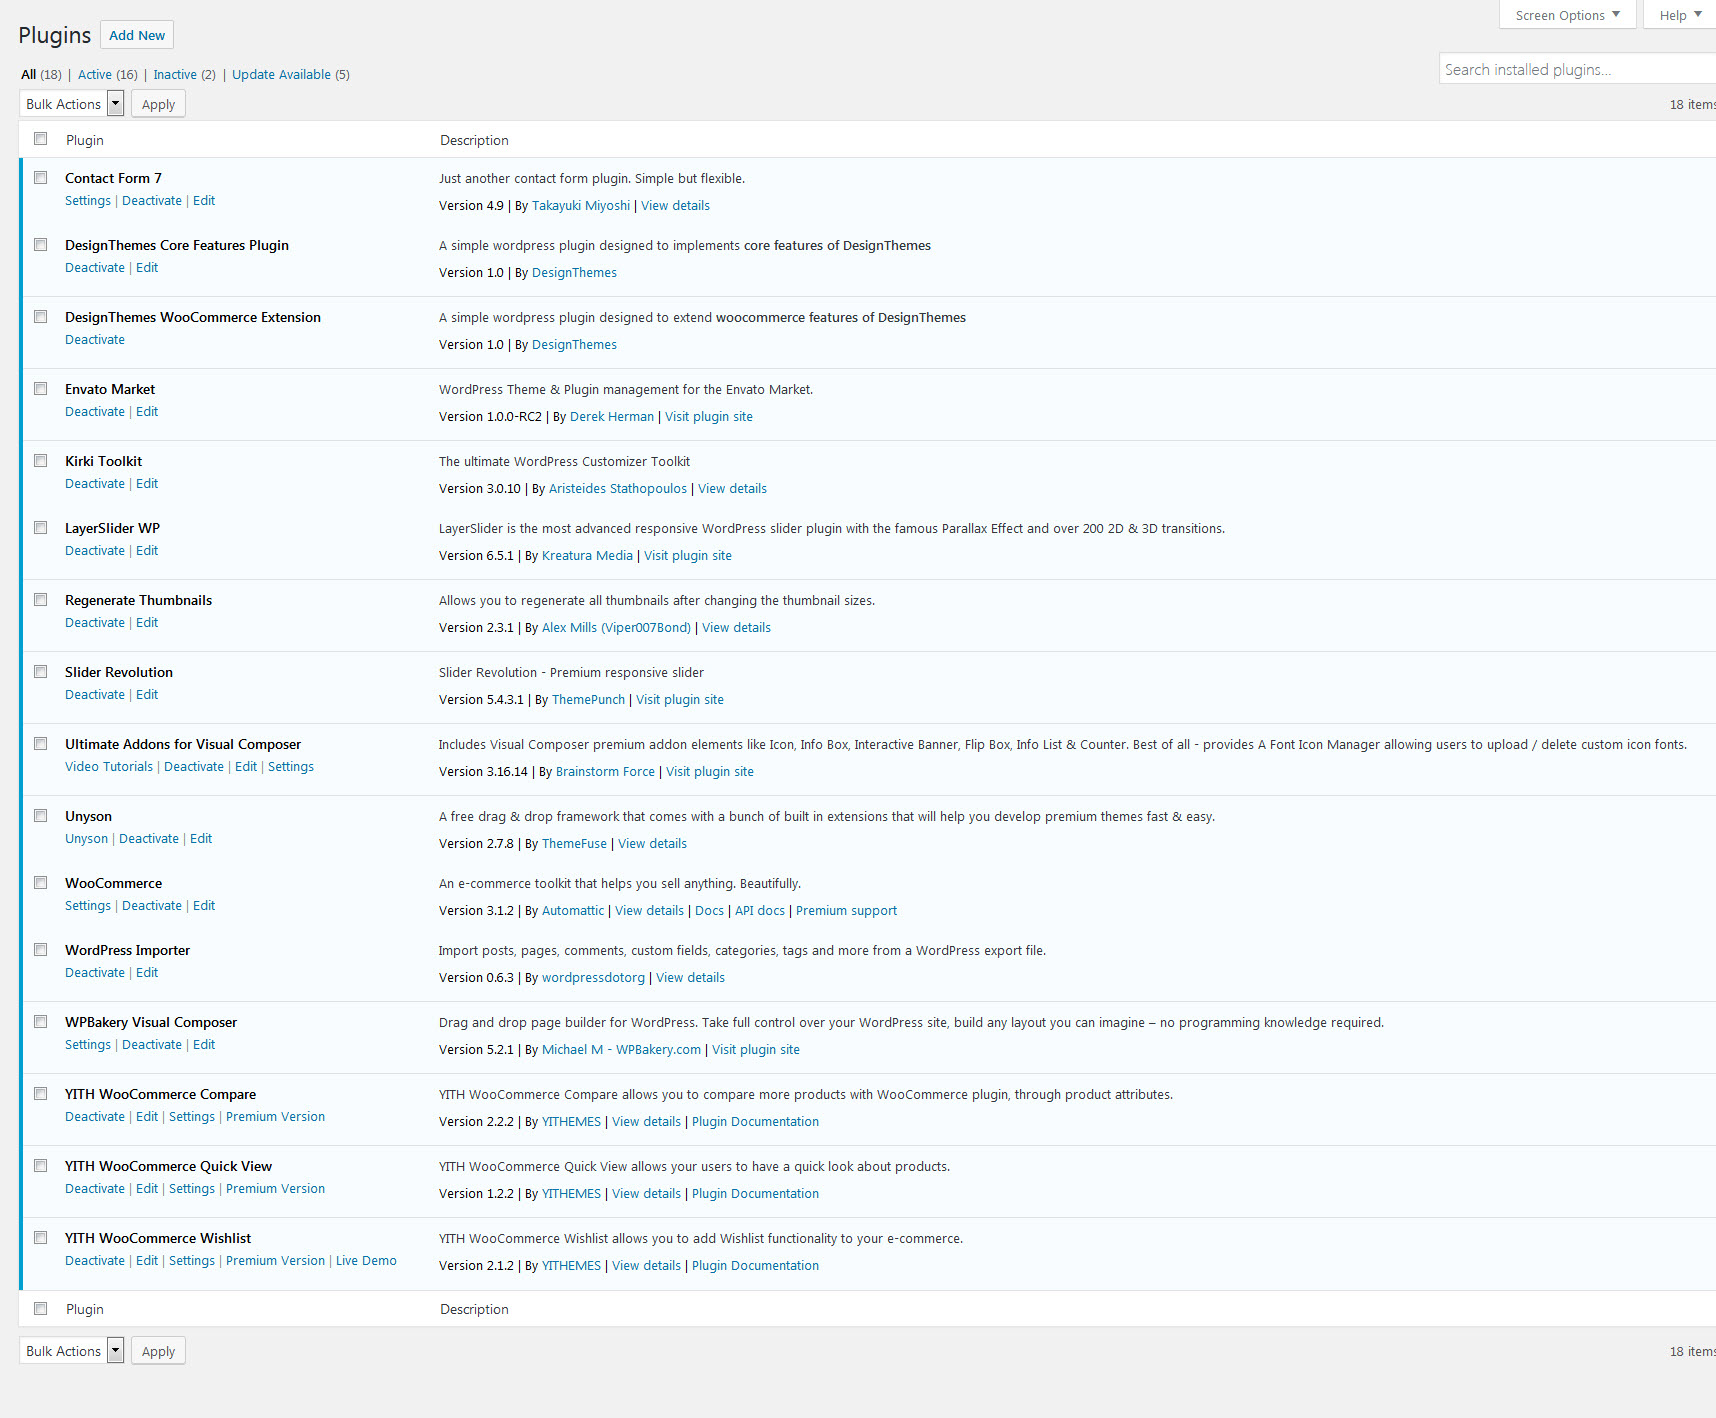The width and height of the screenshot is (1716, 1418).
Task: Toggle the select-all checkbox in table header
Action: [x=41, y=139]
